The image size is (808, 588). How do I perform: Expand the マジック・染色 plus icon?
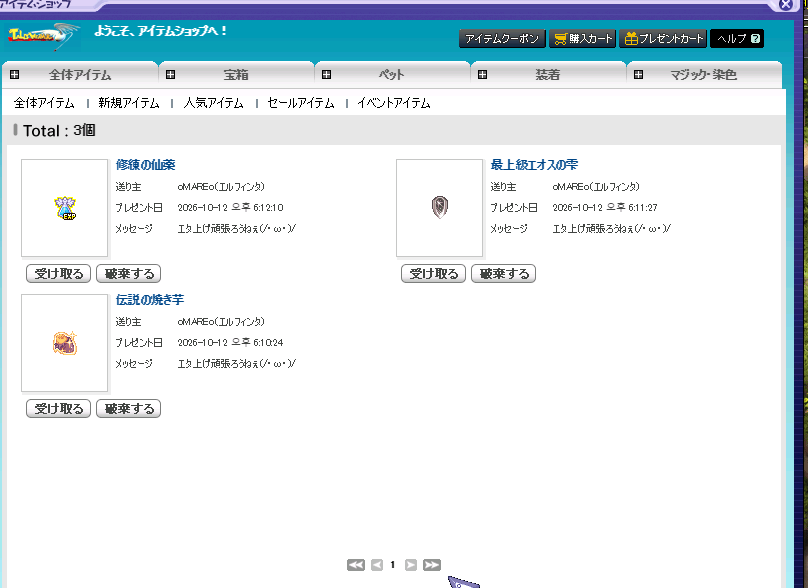(x=638, y=75)
